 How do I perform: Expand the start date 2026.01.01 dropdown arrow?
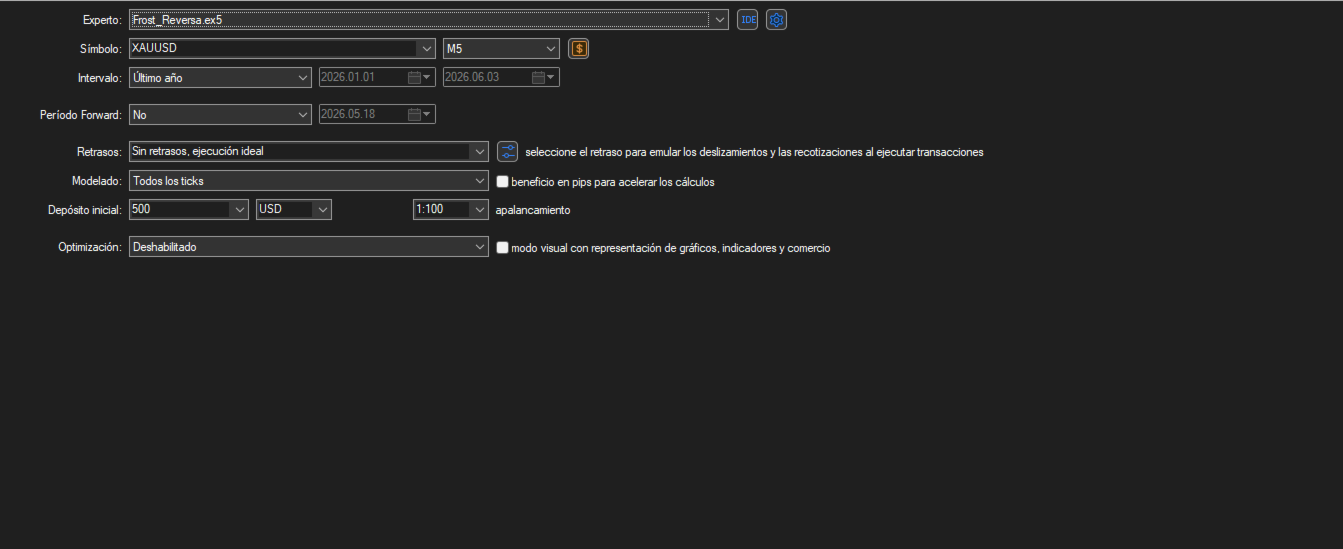(428, 77)
